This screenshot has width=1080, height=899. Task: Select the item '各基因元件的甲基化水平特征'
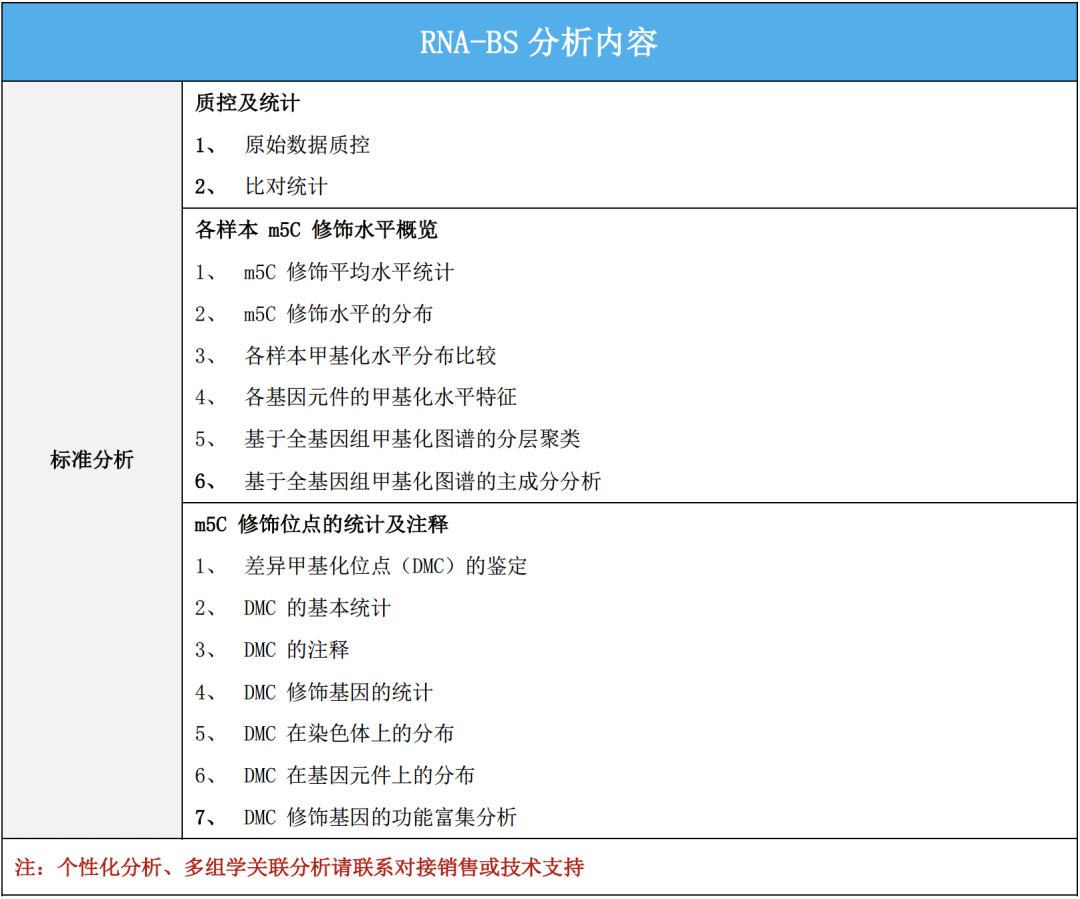point(380,397)
